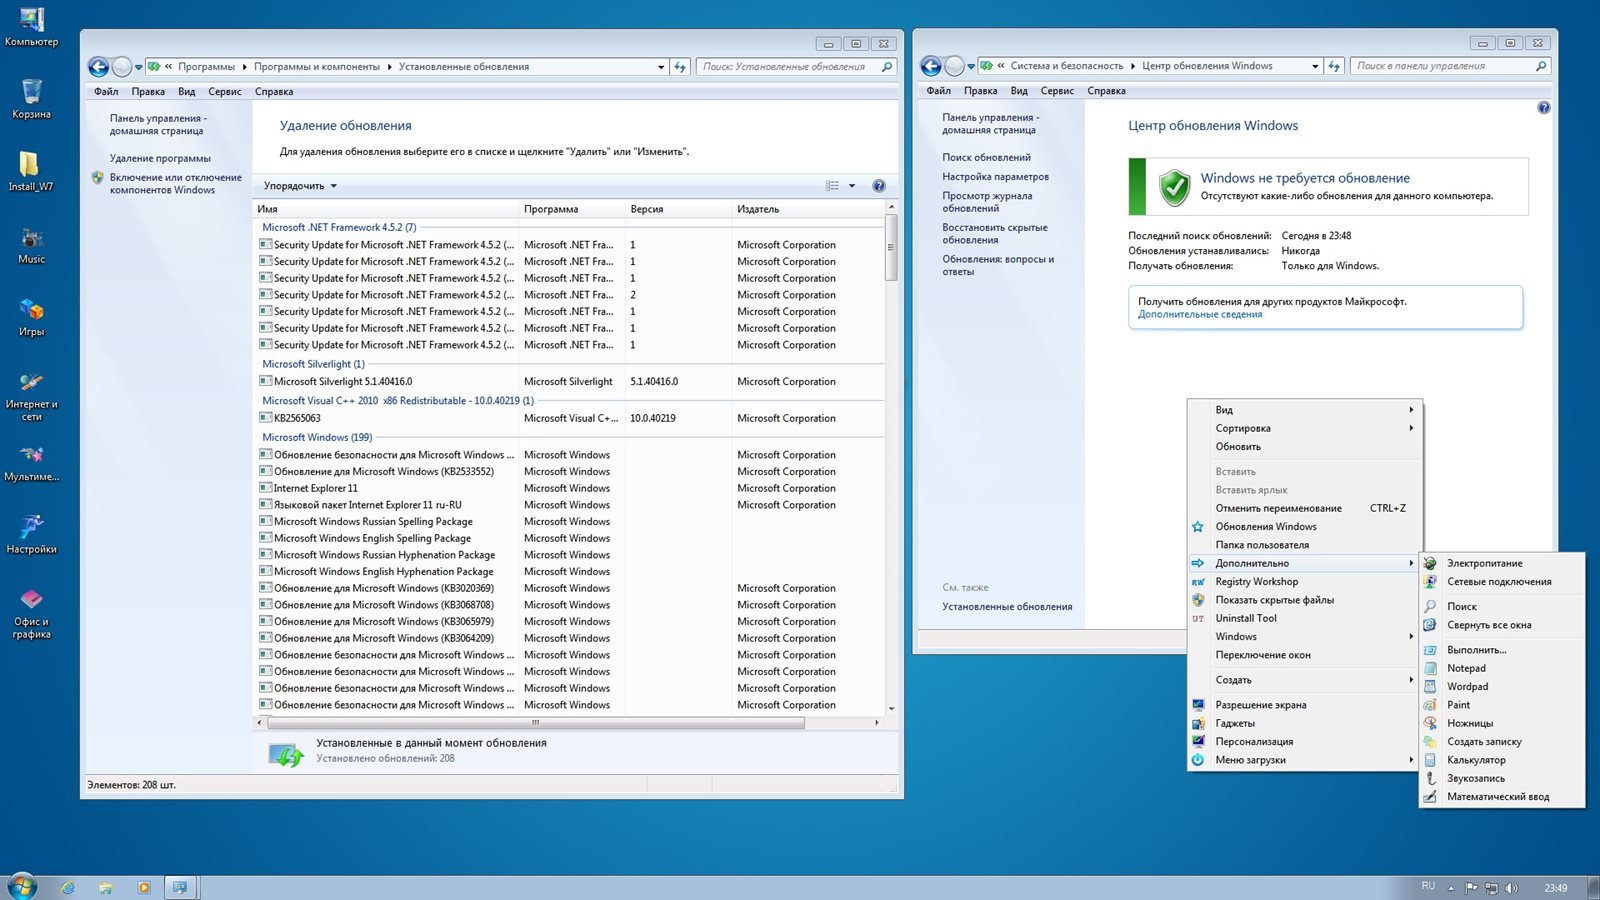Go back in the Windows Update window
This screenshot has width=1600, height=900.
930,66
